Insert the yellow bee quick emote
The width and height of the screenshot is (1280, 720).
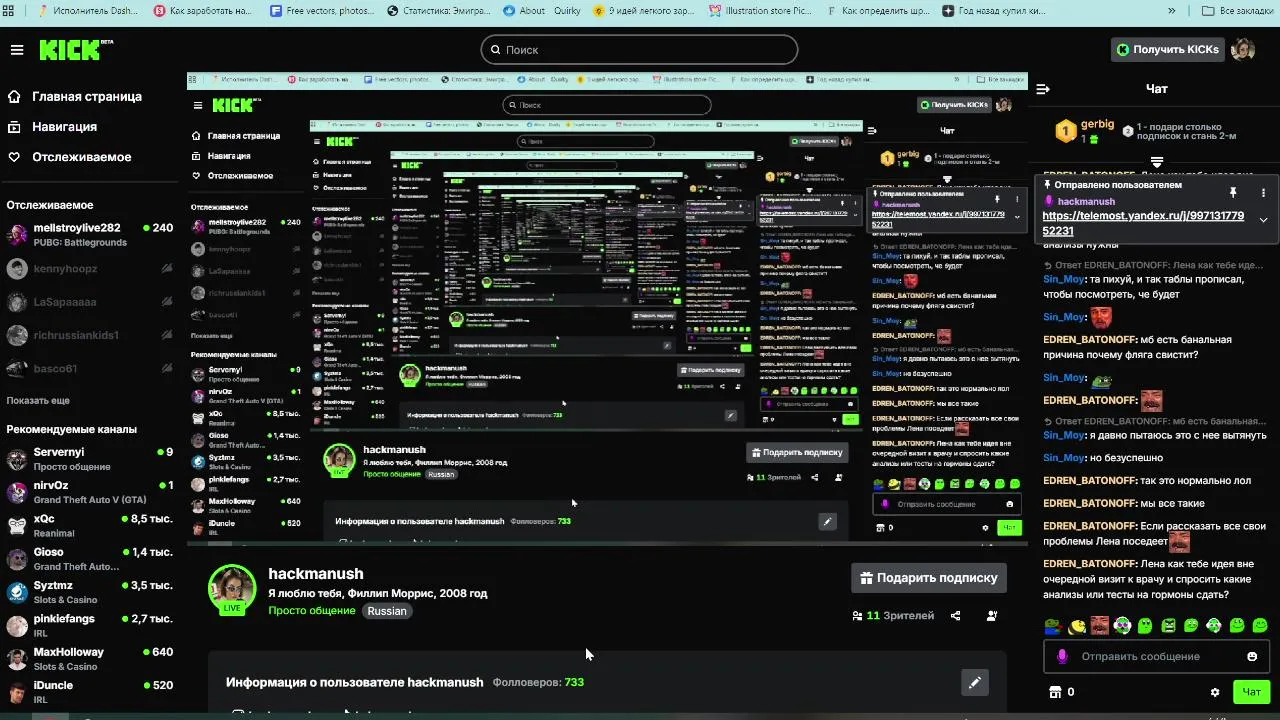1077,626
